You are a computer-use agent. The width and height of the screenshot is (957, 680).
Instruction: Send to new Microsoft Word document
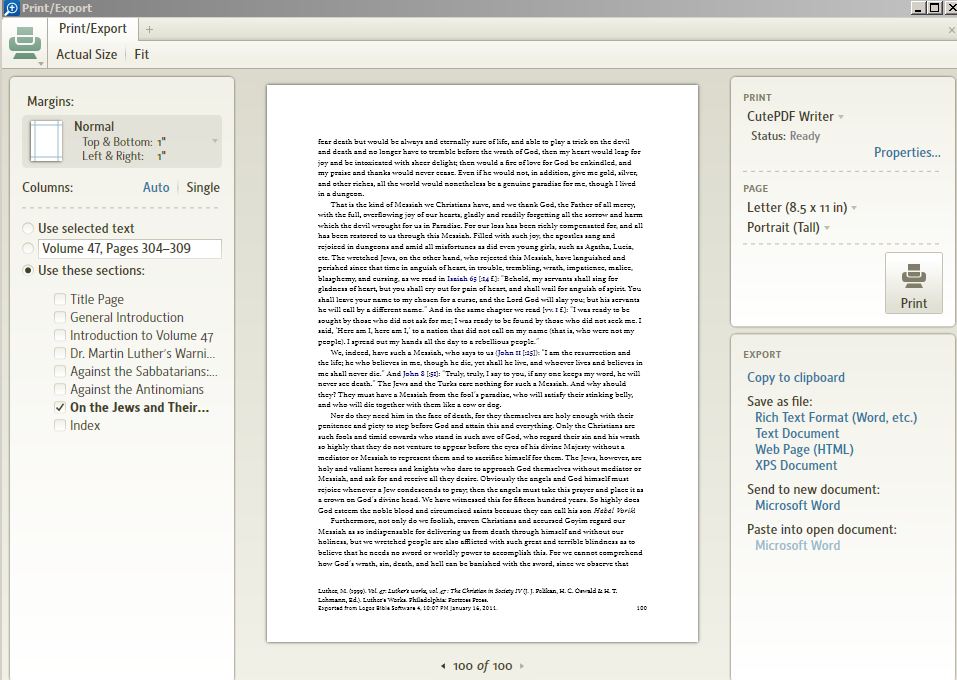click(797, 505)
